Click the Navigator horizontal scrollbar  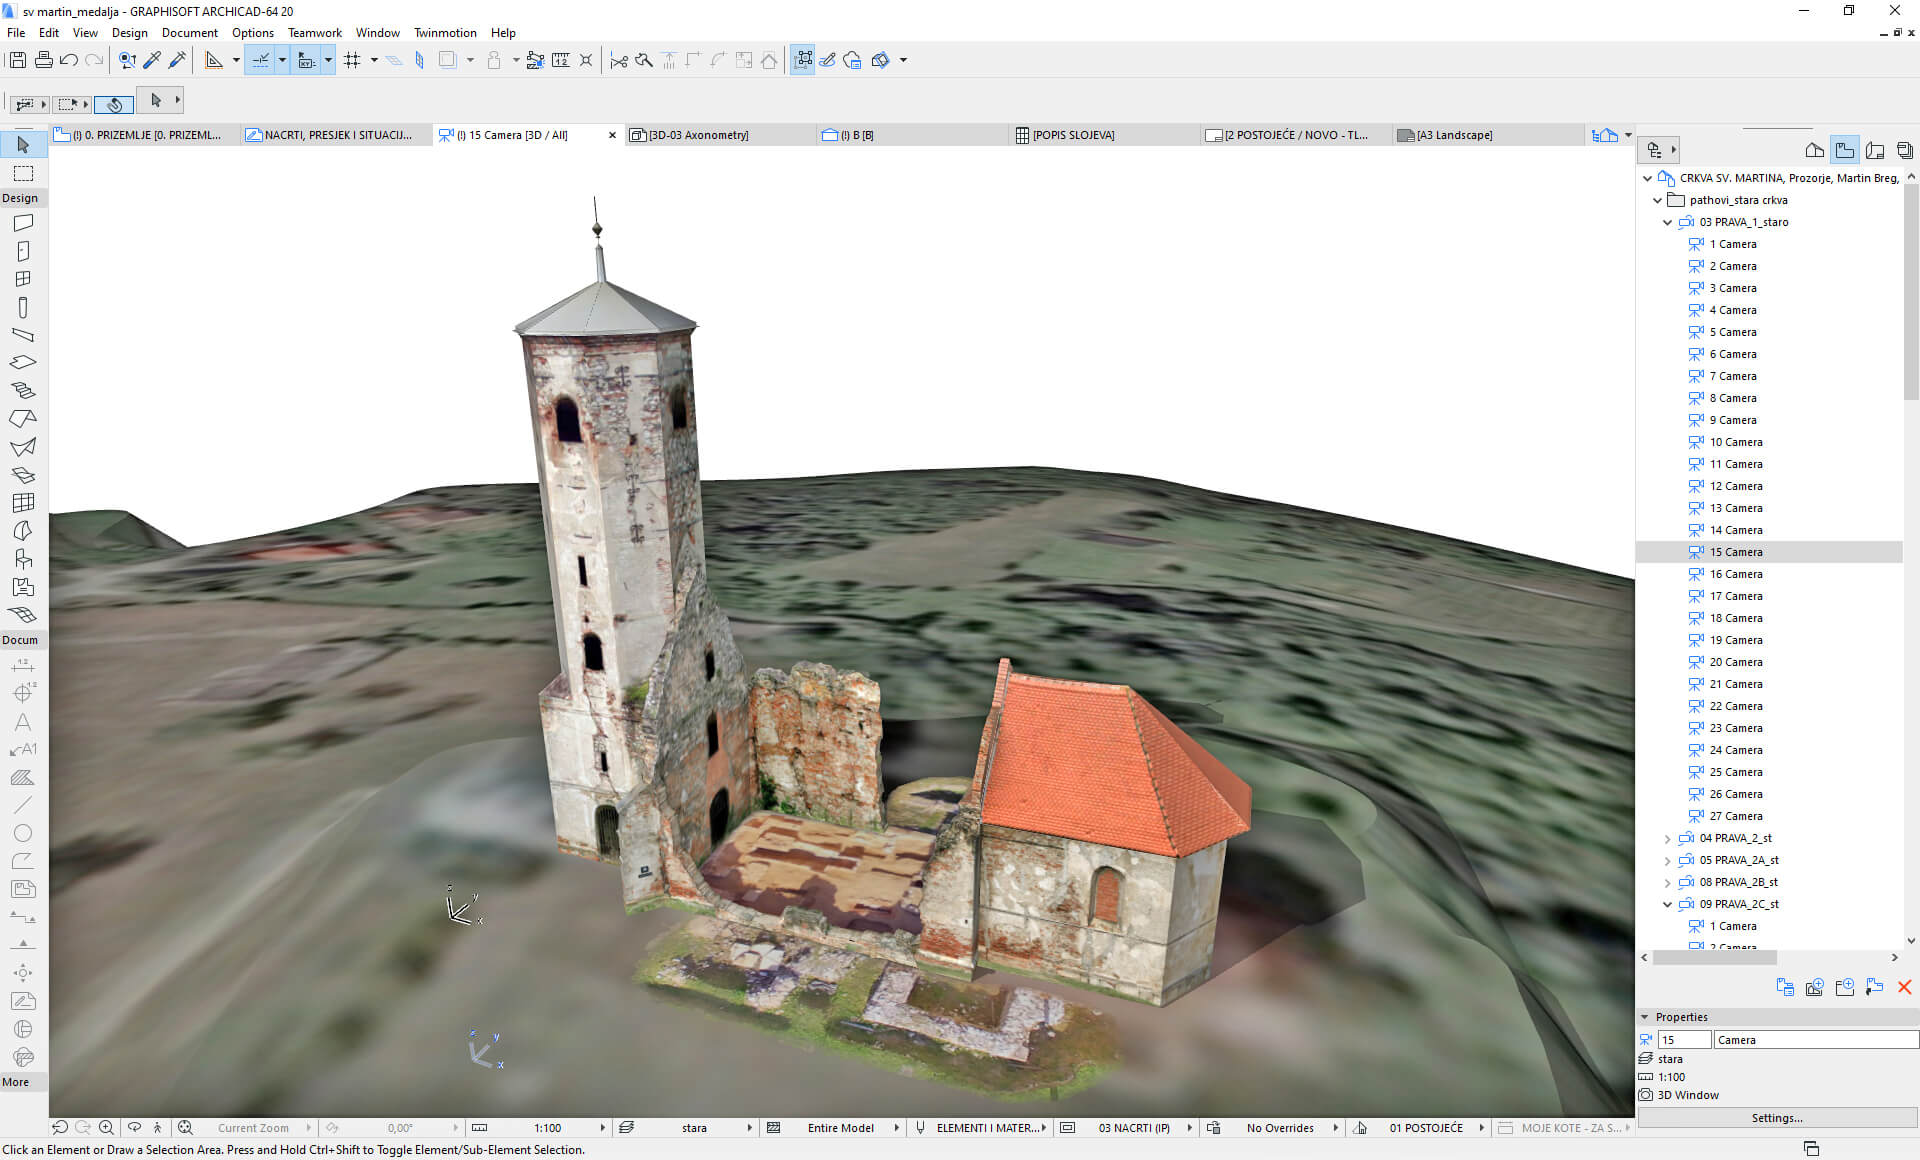click(1714, 957)
